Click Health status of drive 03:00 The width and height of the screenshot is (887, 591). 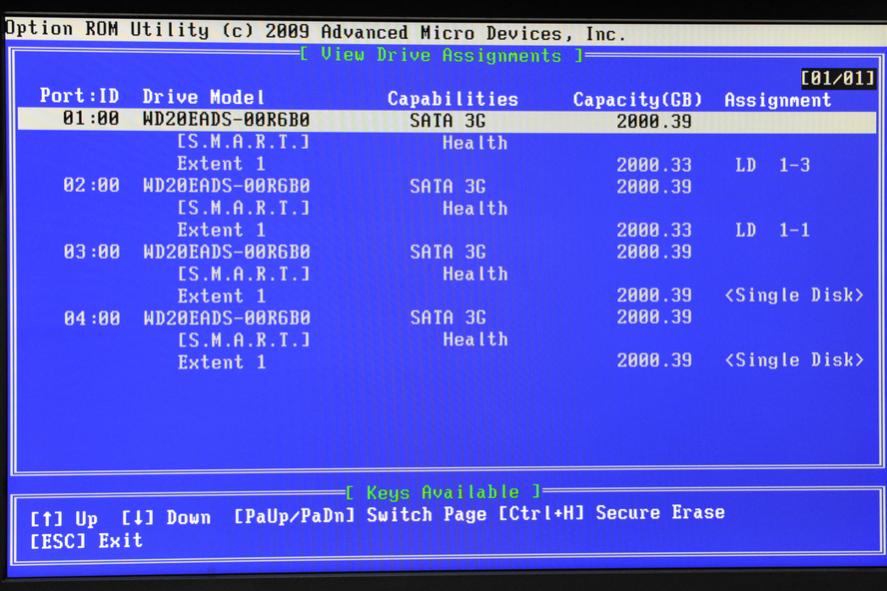[475, 274]
